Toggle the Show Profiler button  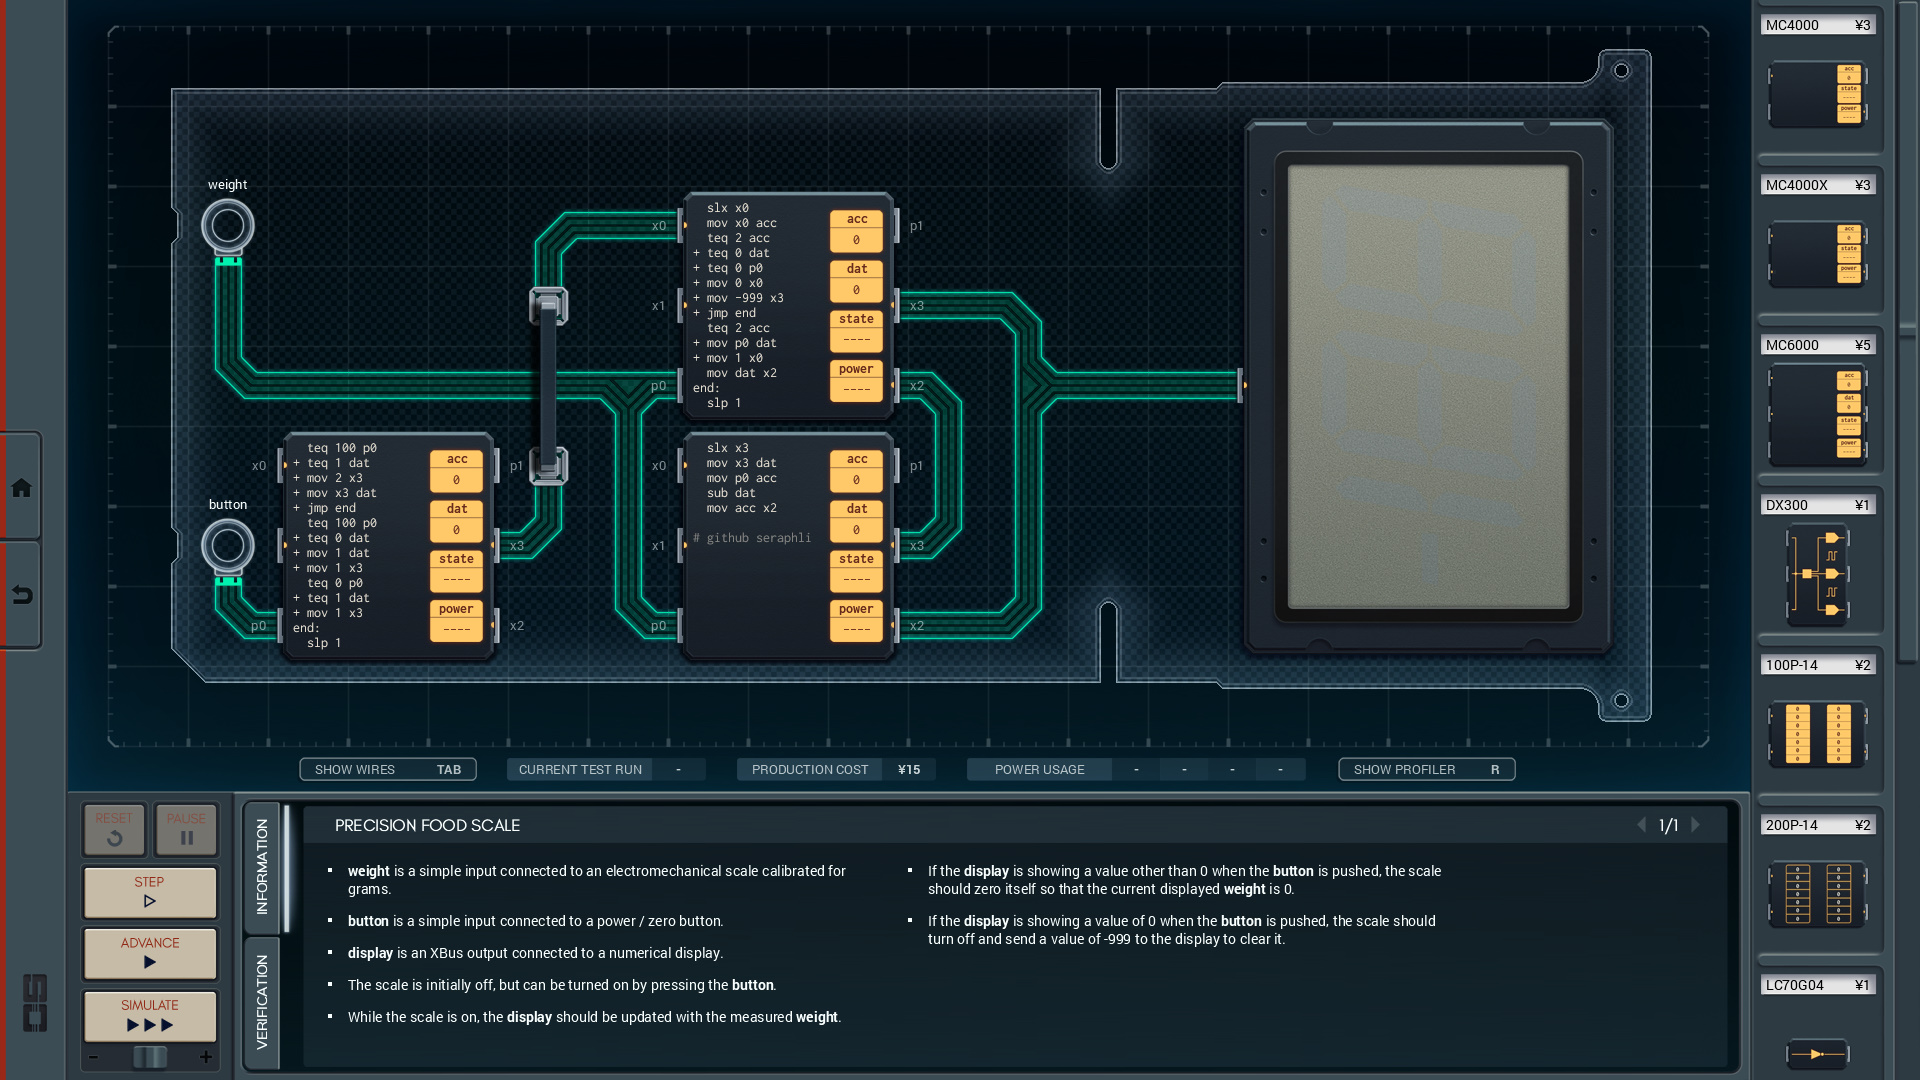[x=1426, y=769]
